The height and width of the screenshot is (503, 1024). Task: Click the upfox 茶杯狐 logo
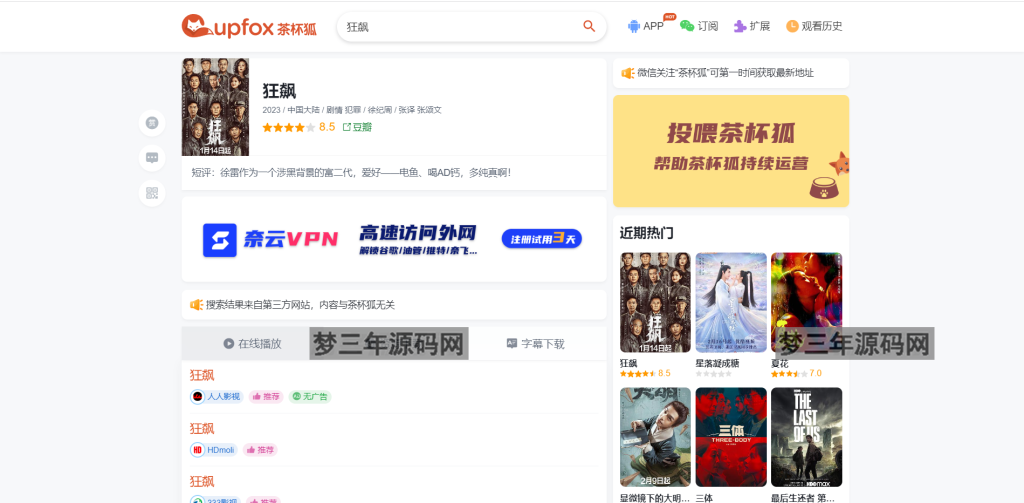coord(249,26)
